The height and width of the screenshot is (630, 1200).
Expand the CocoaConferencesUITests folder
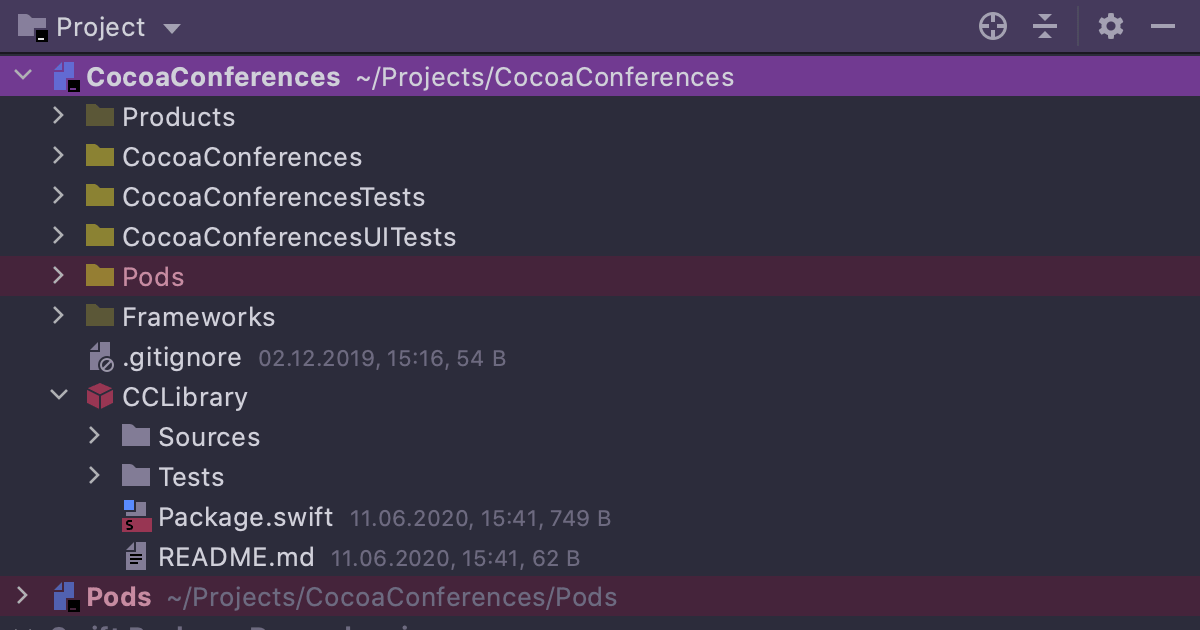click(x=58, y=236)
